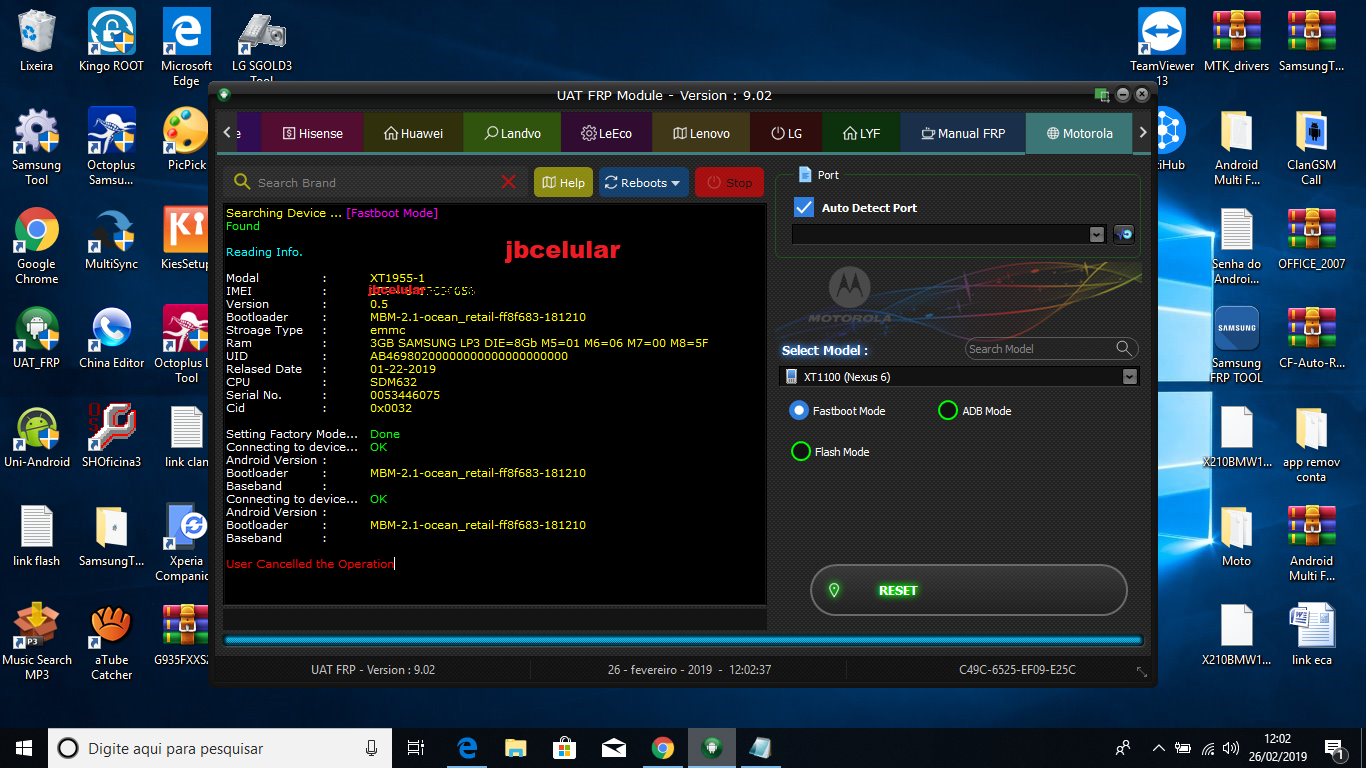Click the screenshot capture icon in UAT title bar
Image resolution: width=1366 pixels, height=768 pixels.
[x=1102, y=95]
